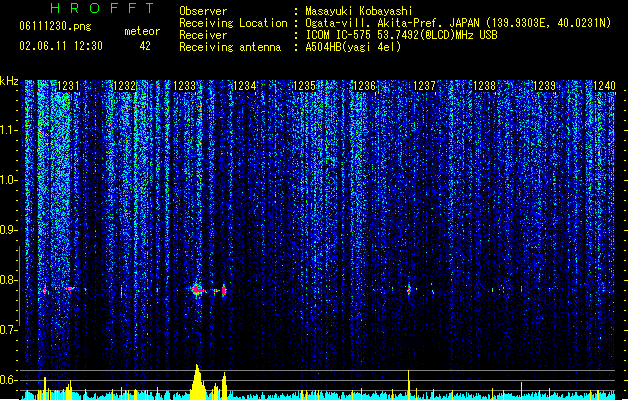Click the 1236 time marker
This screenshot has height=400, width=629.
point(364,86)
